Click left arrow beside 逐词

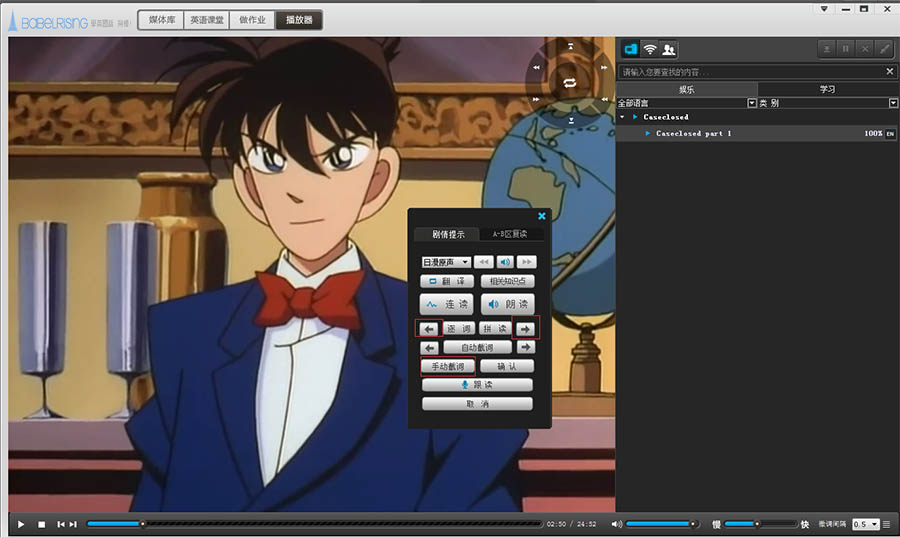(429, 329)
